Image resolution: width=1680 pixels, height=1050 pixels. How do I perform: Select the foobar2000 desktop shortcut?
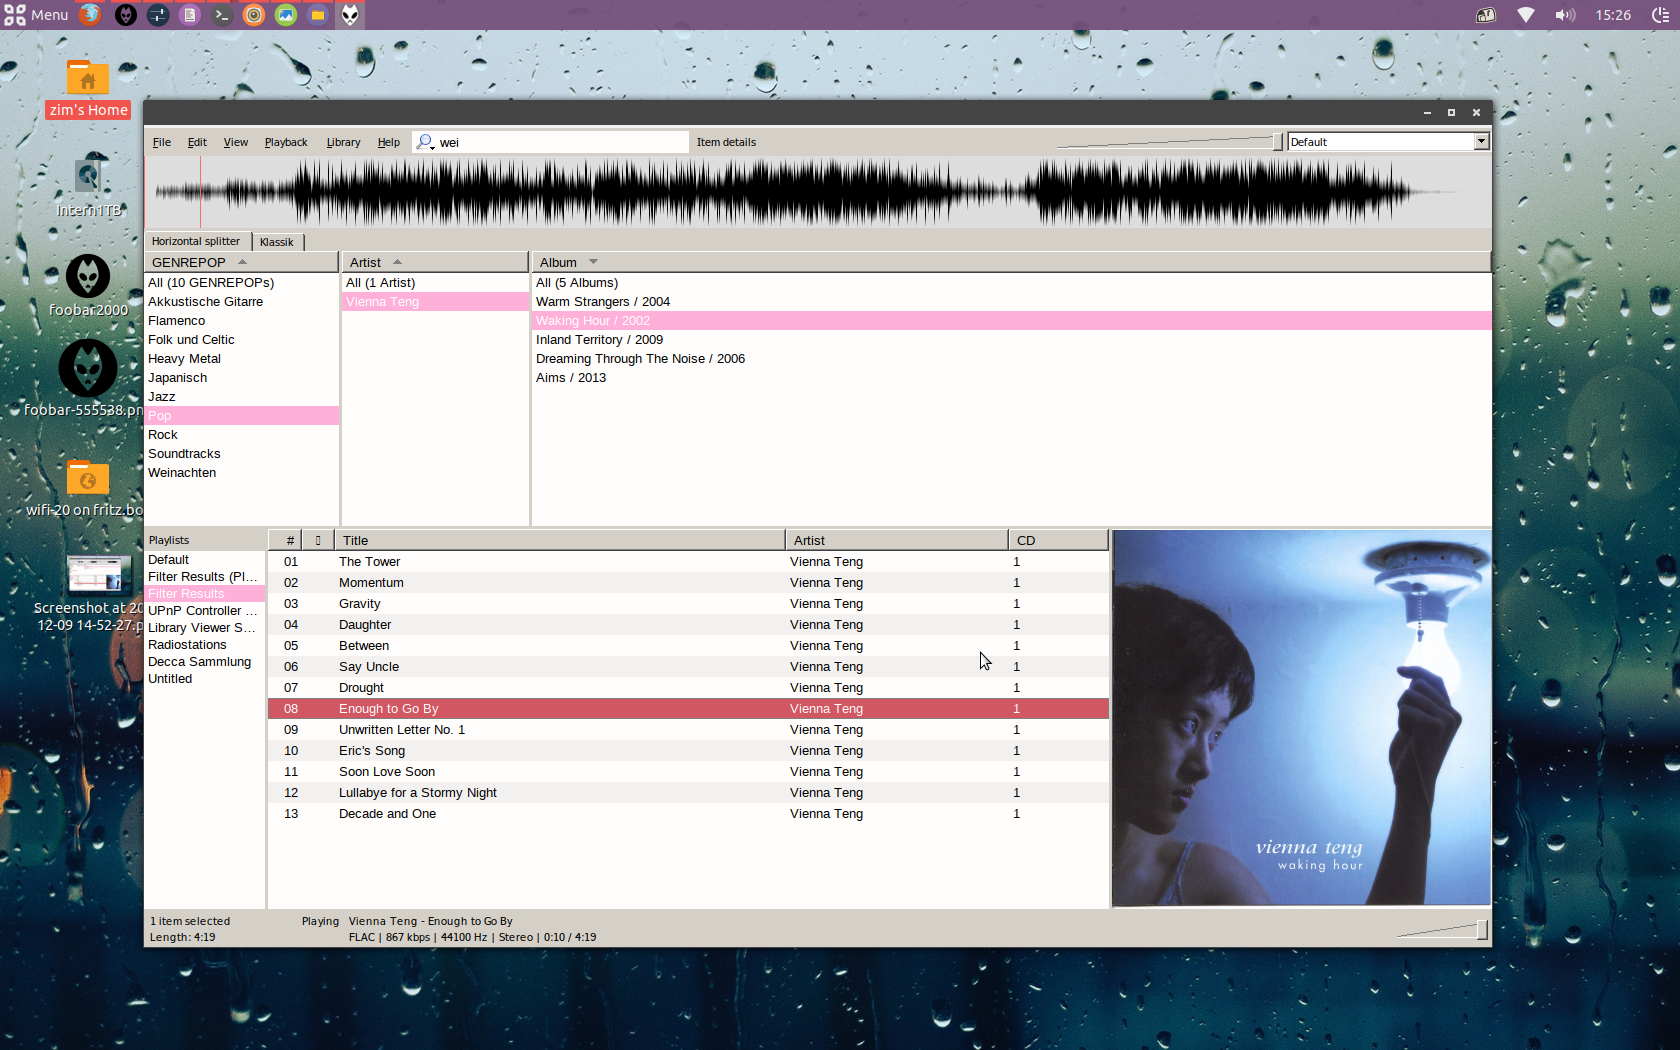[88, 285]
